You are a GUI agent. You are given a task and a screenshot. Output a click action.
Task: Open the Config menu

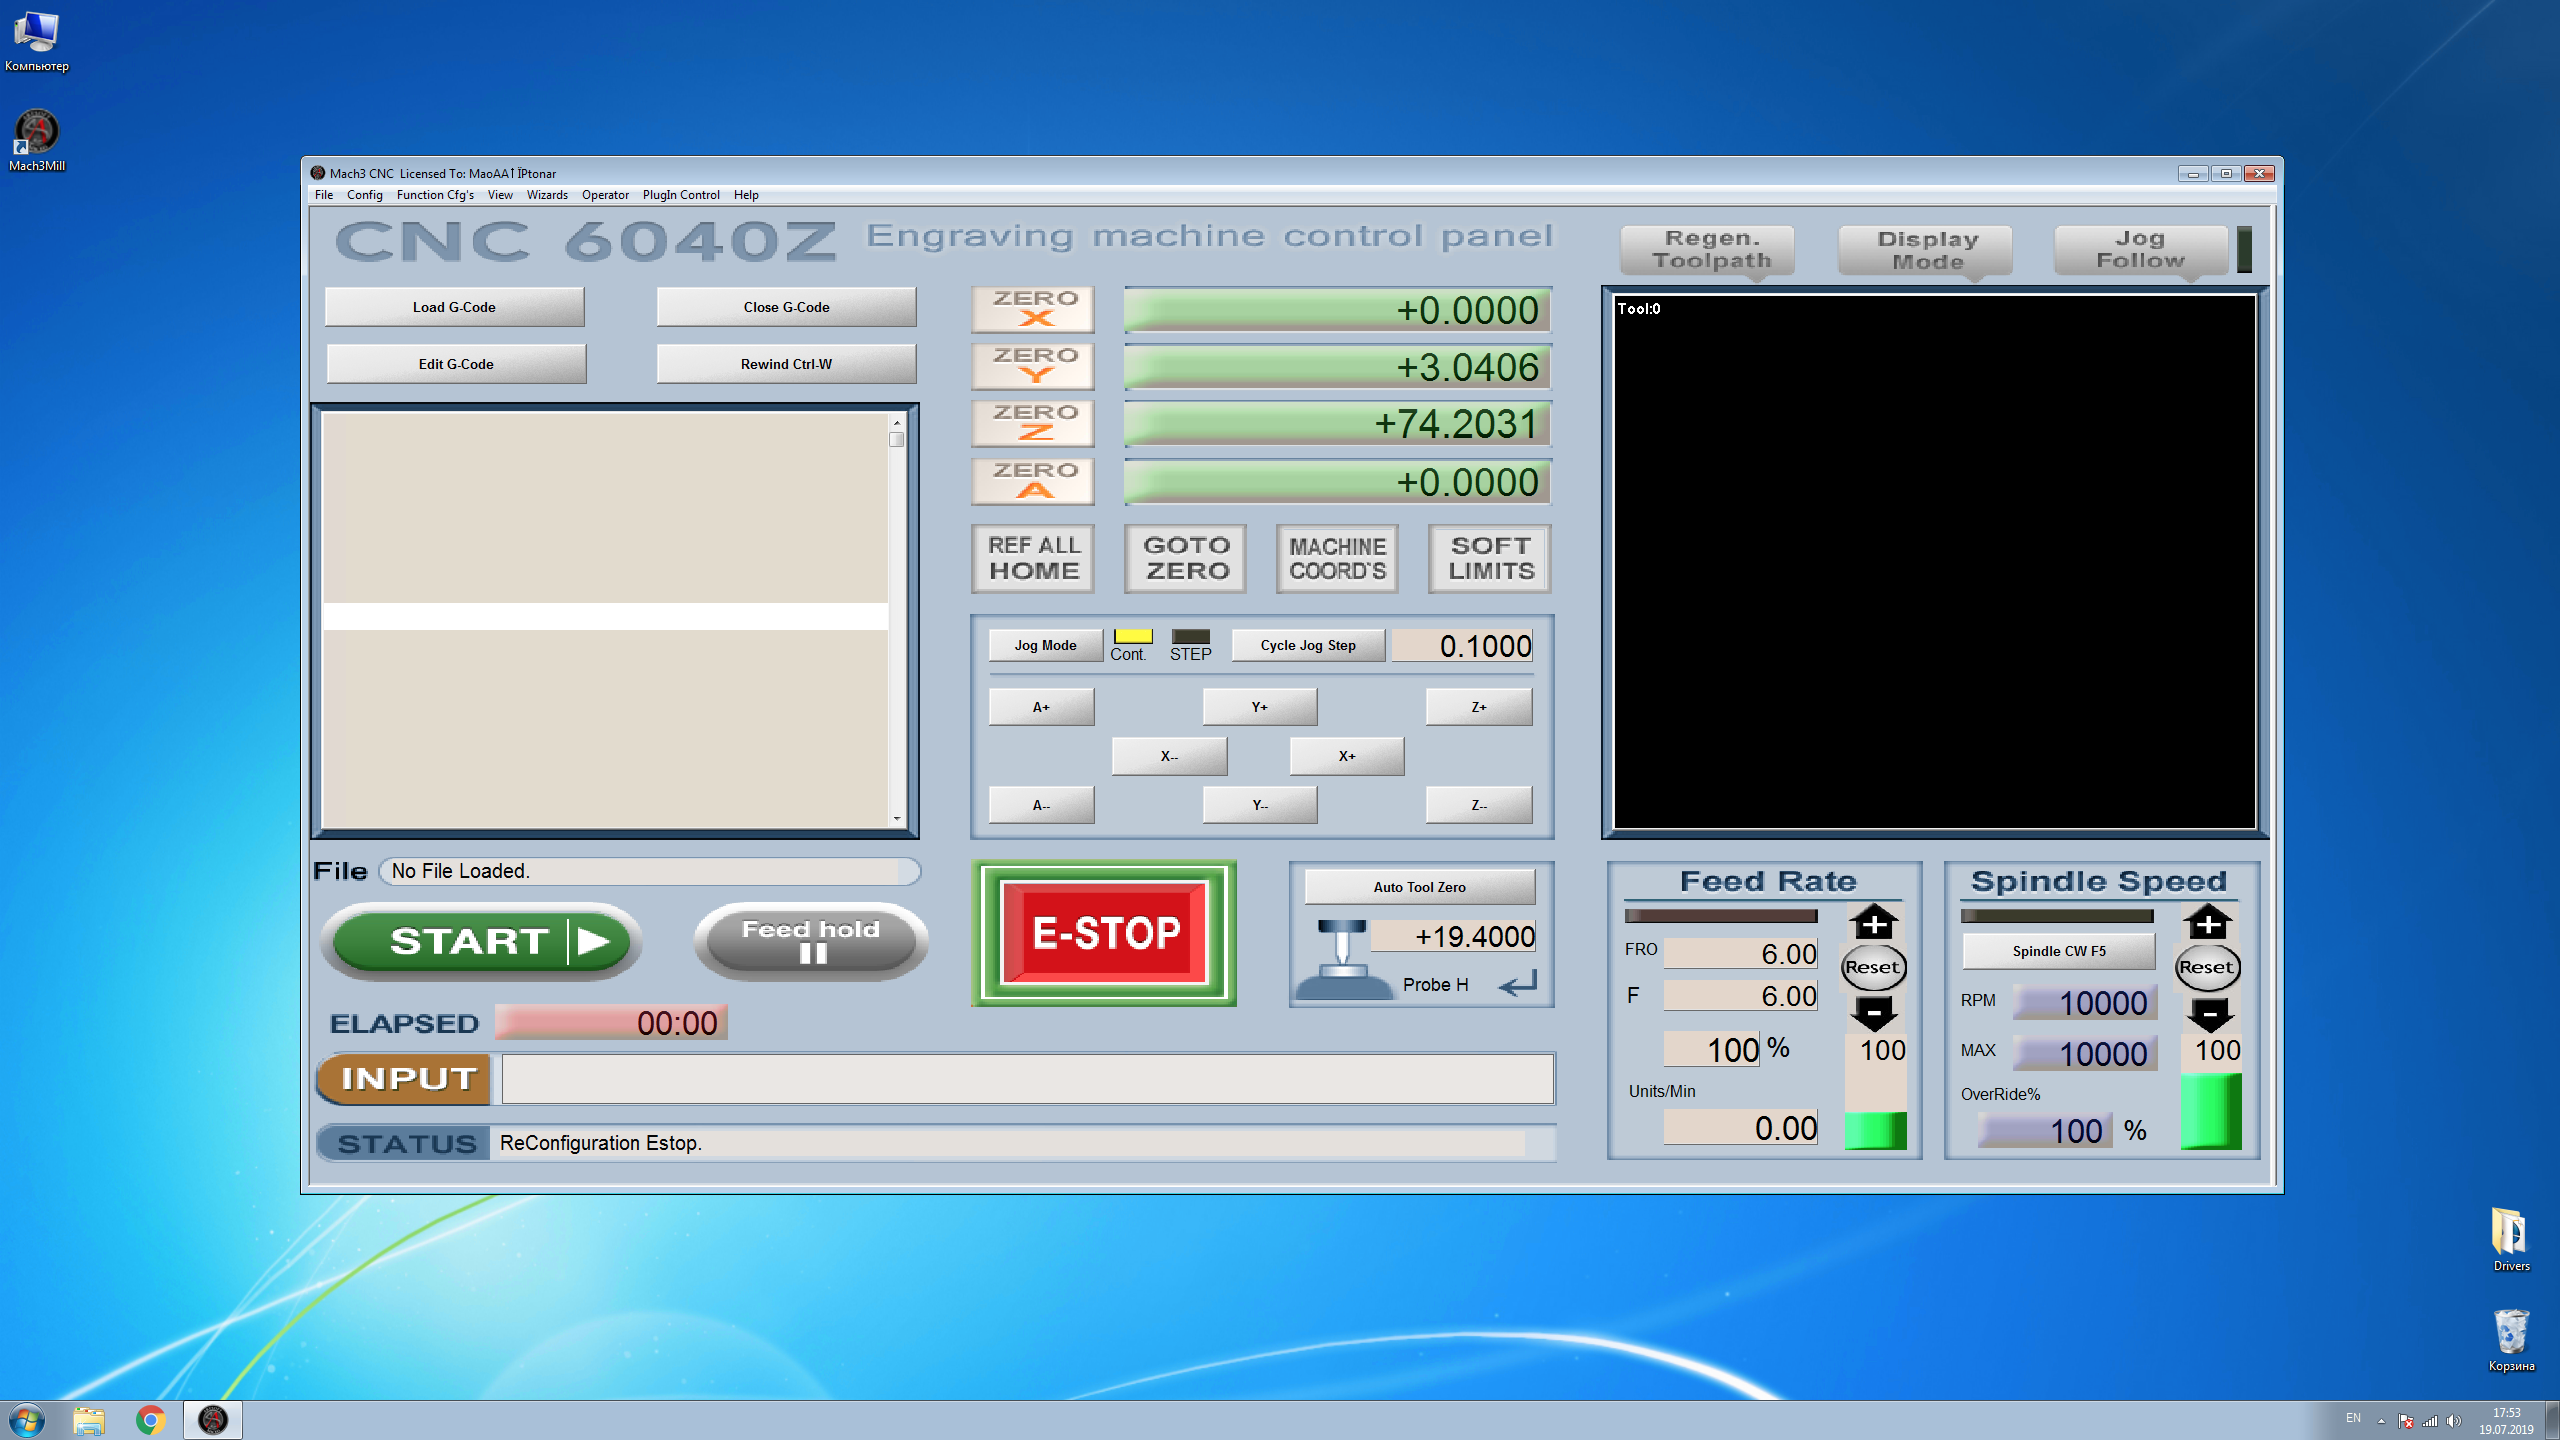pyautogui.click(x=364, y=195)
